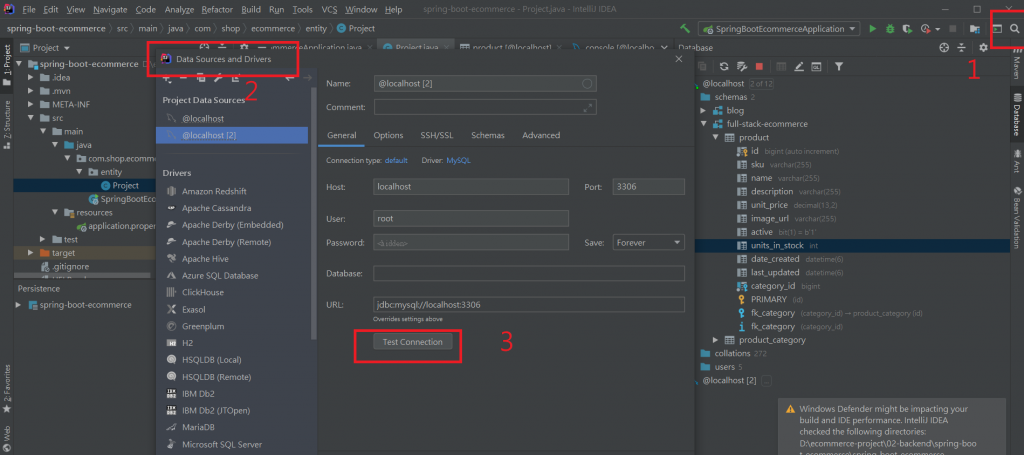Click Run with Coverage icon

click(x=907, y=29)
